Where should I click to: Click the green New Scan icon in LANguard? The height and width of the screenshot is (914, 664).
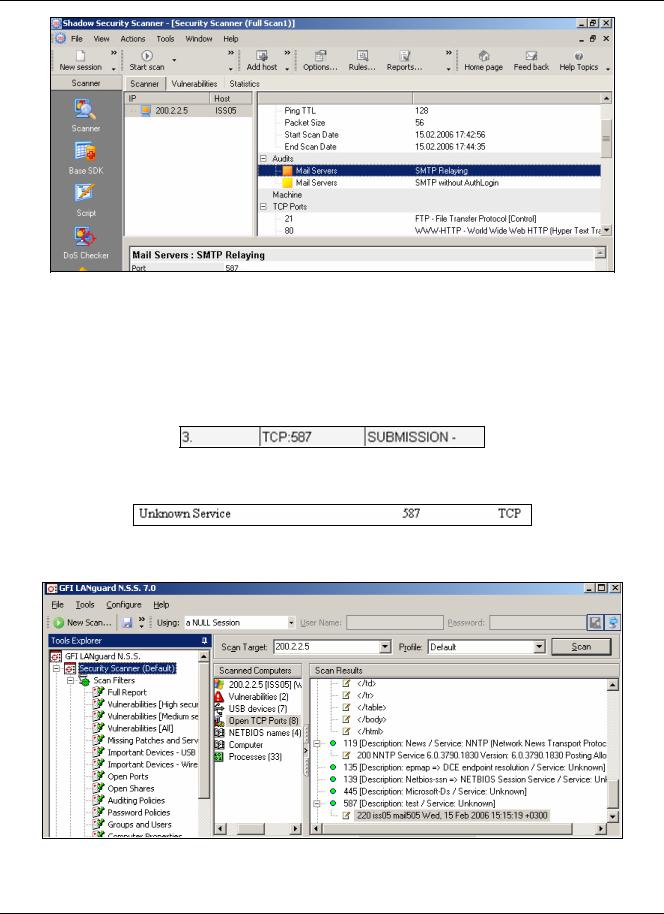(58, 623)
